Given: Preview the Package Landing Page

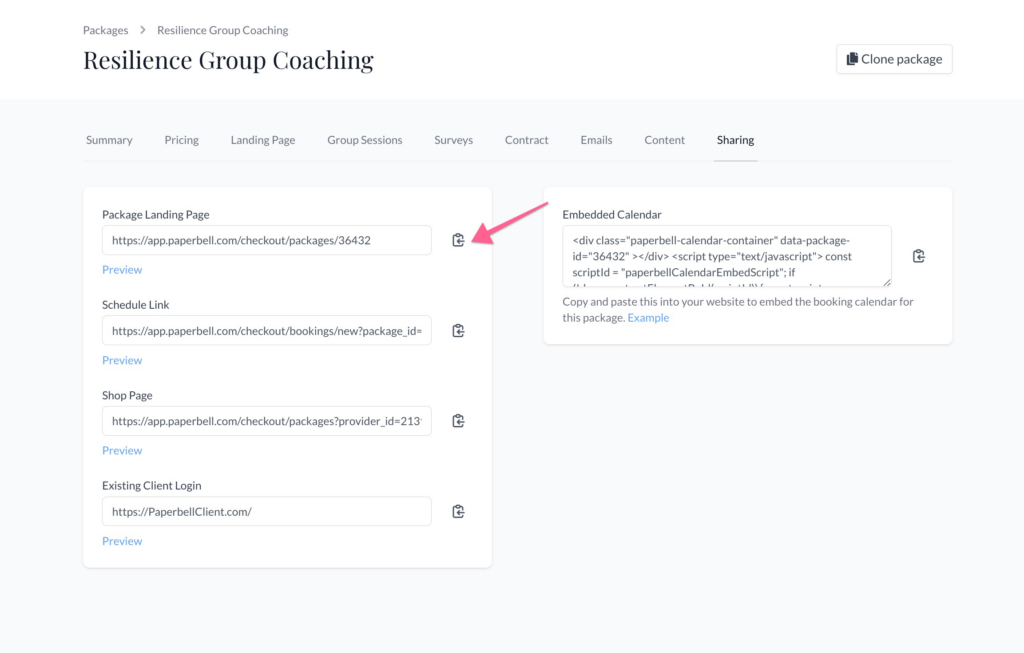Looking at the screenshot, I should (x=122, y=270).
